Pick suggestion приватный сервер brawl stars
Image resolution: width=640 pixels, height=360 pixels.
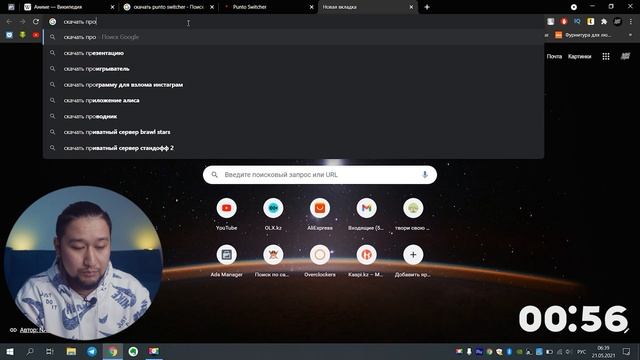point(293,132)
